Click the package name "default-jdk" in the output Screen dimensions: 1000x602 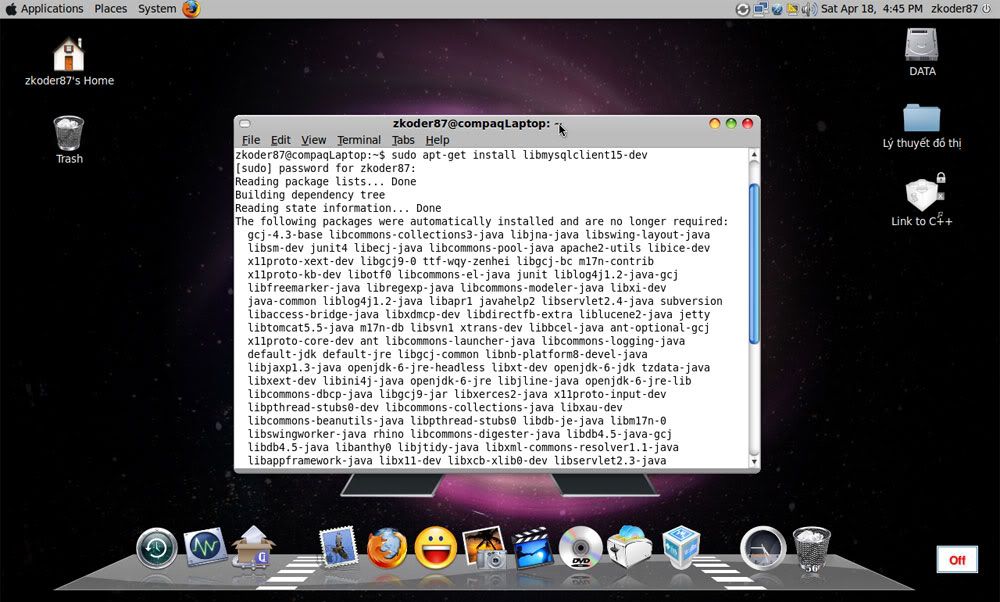[282, 355]
